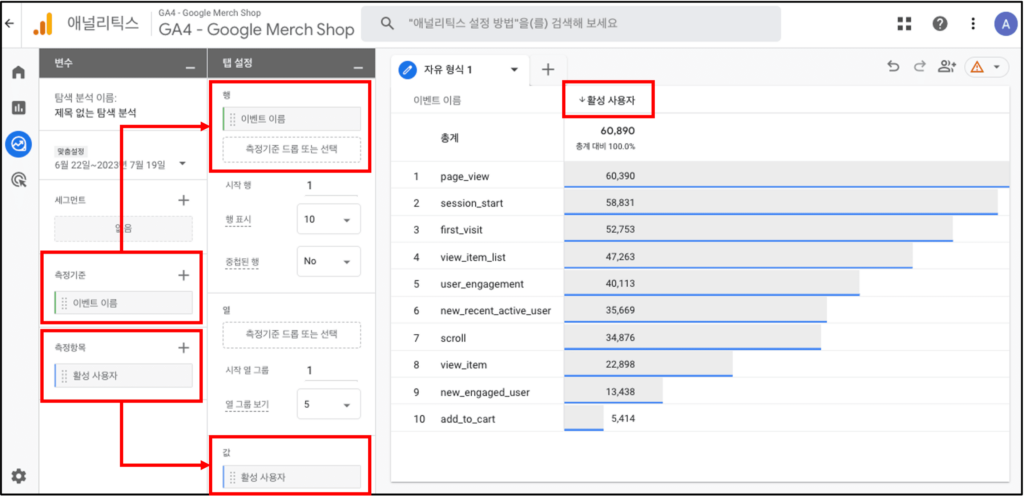Click the 총계 total row label
The width and height of the screenshot is (1024, 496).
449,138
